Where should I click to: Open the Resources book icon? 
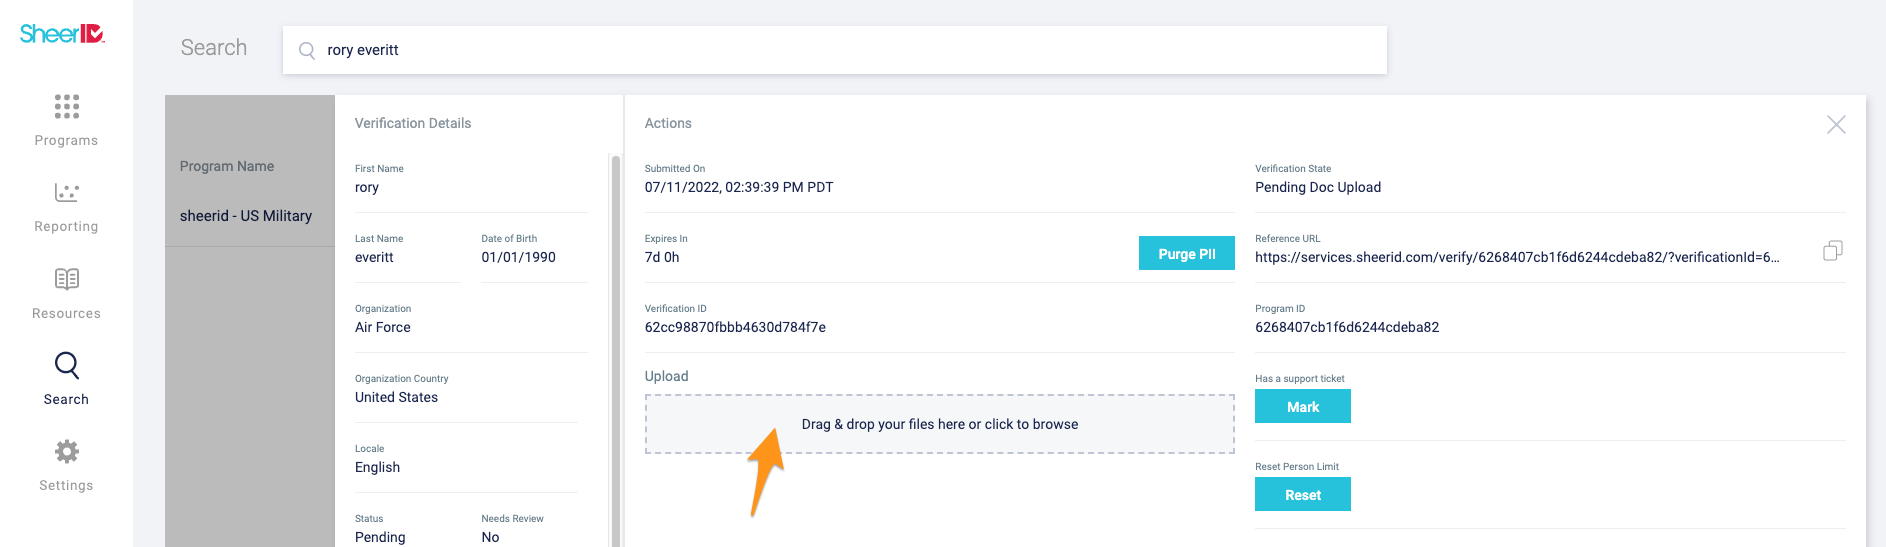point(66,279)
